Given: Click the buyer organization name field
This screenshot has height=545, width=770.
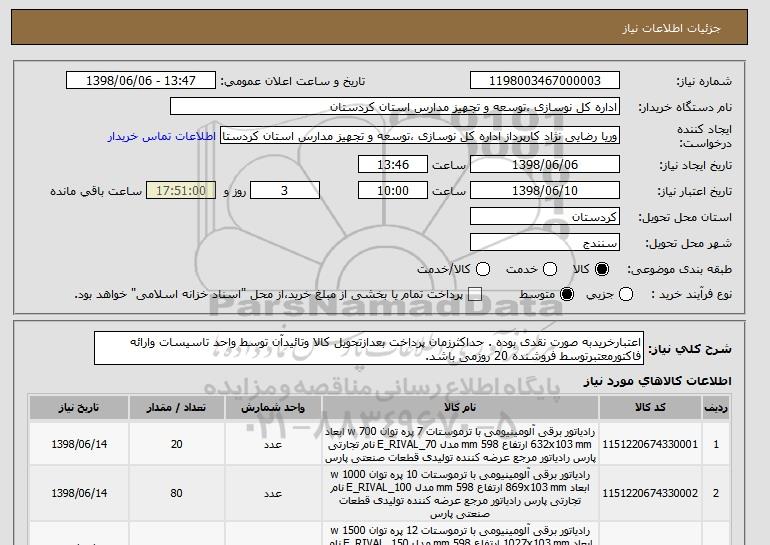Looking at the screenshot, I should tap(395, 107).
